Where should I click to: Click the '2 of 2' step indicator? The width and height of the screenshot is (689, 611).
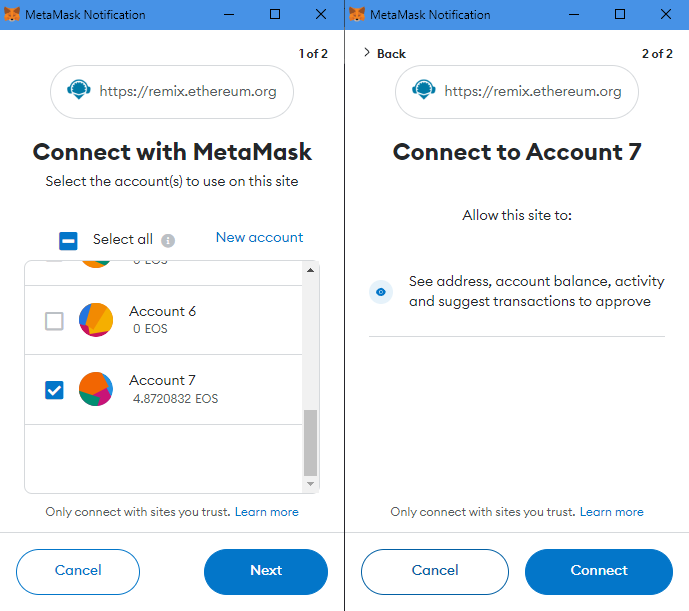click(657, 54)
